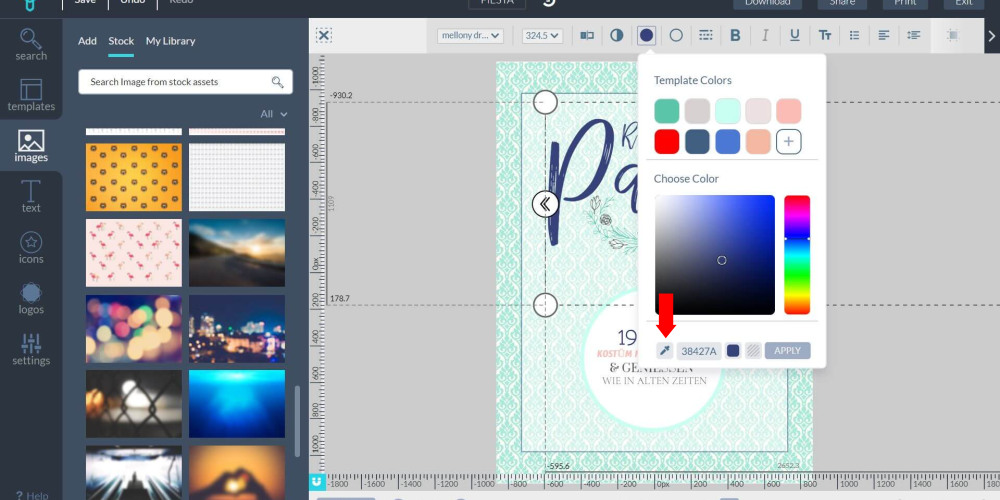Click the eyedropper color picker tool
The width and height of the screenshot is (1000, 500).
(x=665, y=351)
